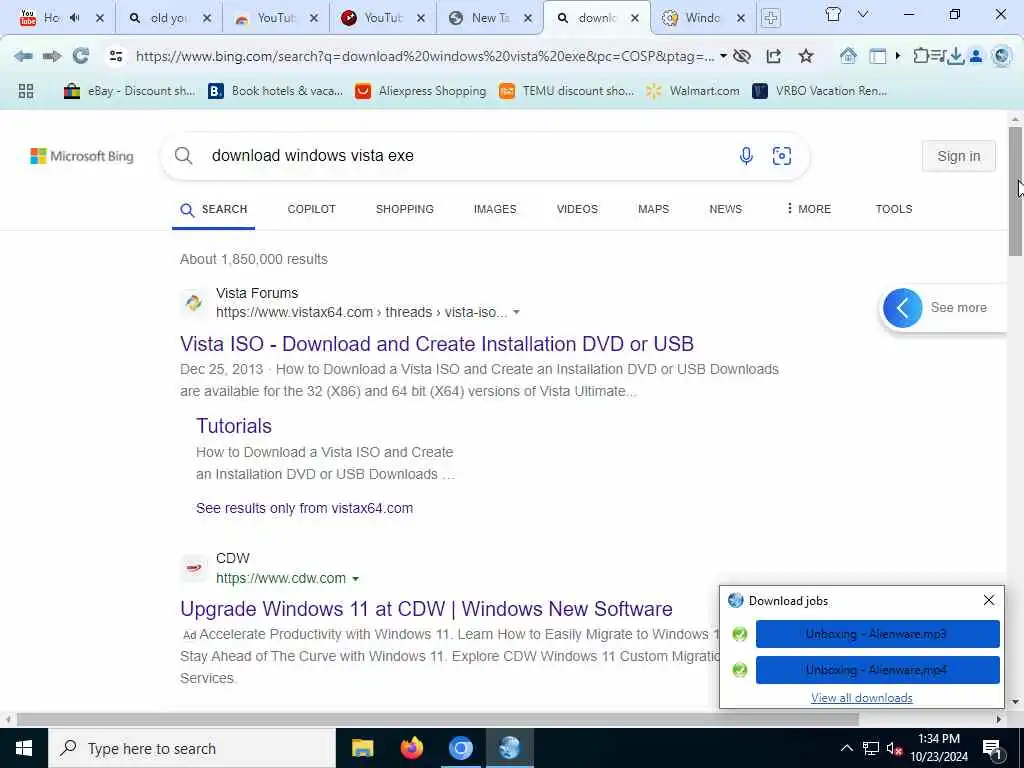The height and width of the screenshot is (768, 1024).
Task: Go to the browser home page icon
Action: [848, 56]
